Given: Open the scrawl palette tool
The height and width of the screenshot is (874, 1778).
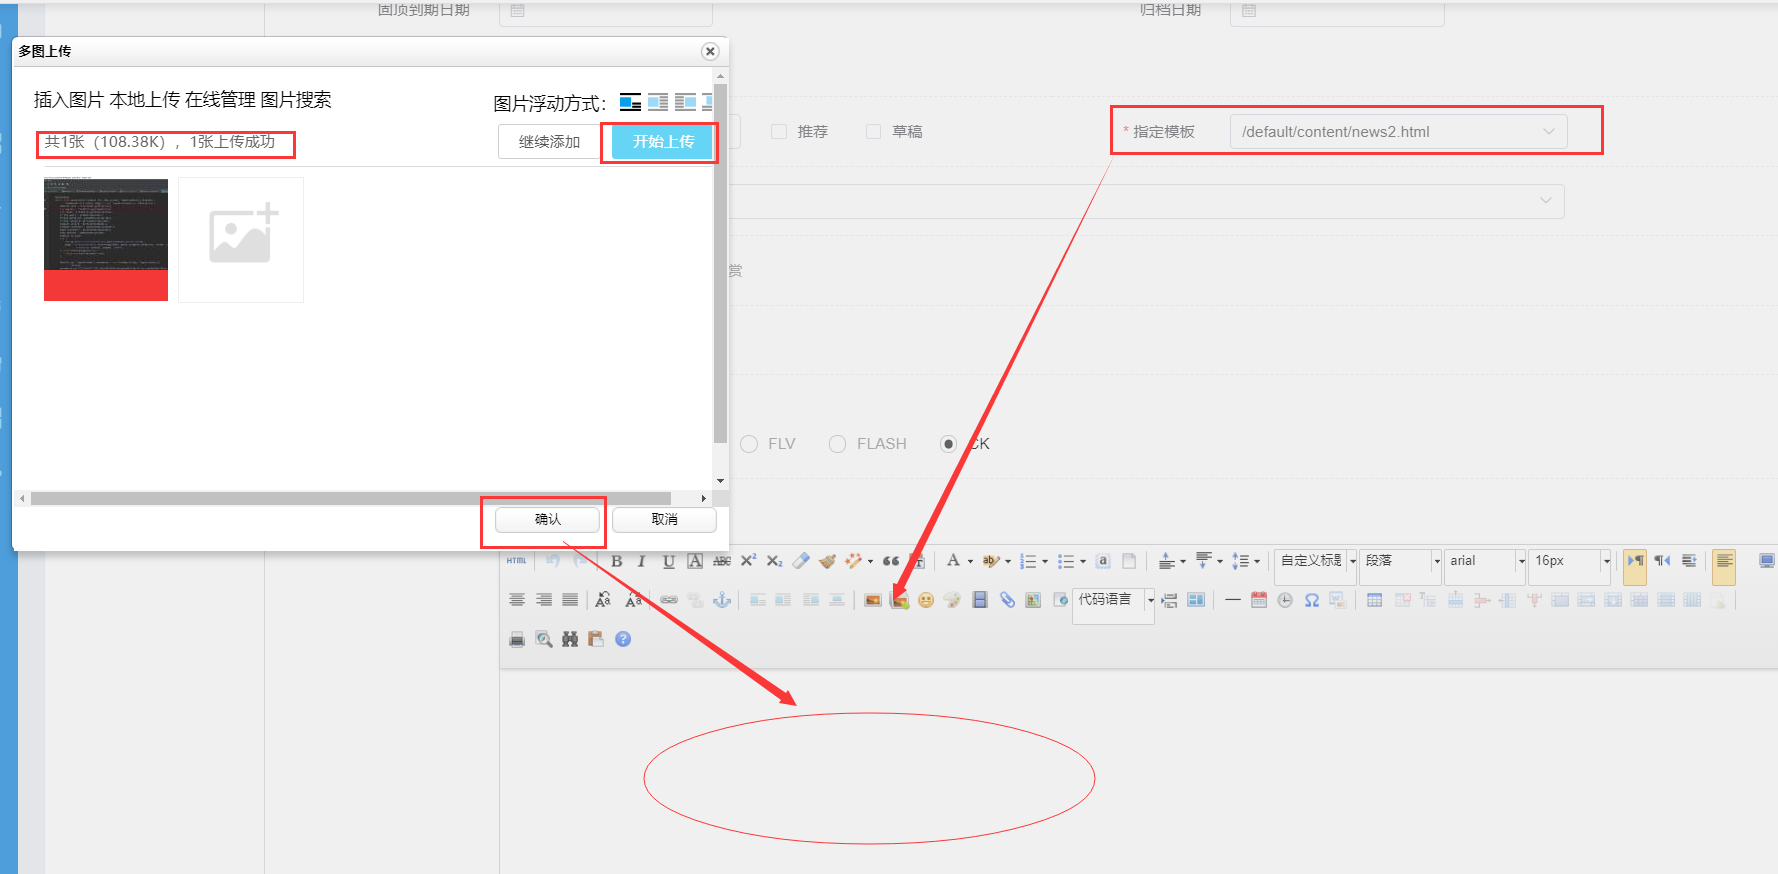Looking at the screenshot, I should click(x=952, y=600).
